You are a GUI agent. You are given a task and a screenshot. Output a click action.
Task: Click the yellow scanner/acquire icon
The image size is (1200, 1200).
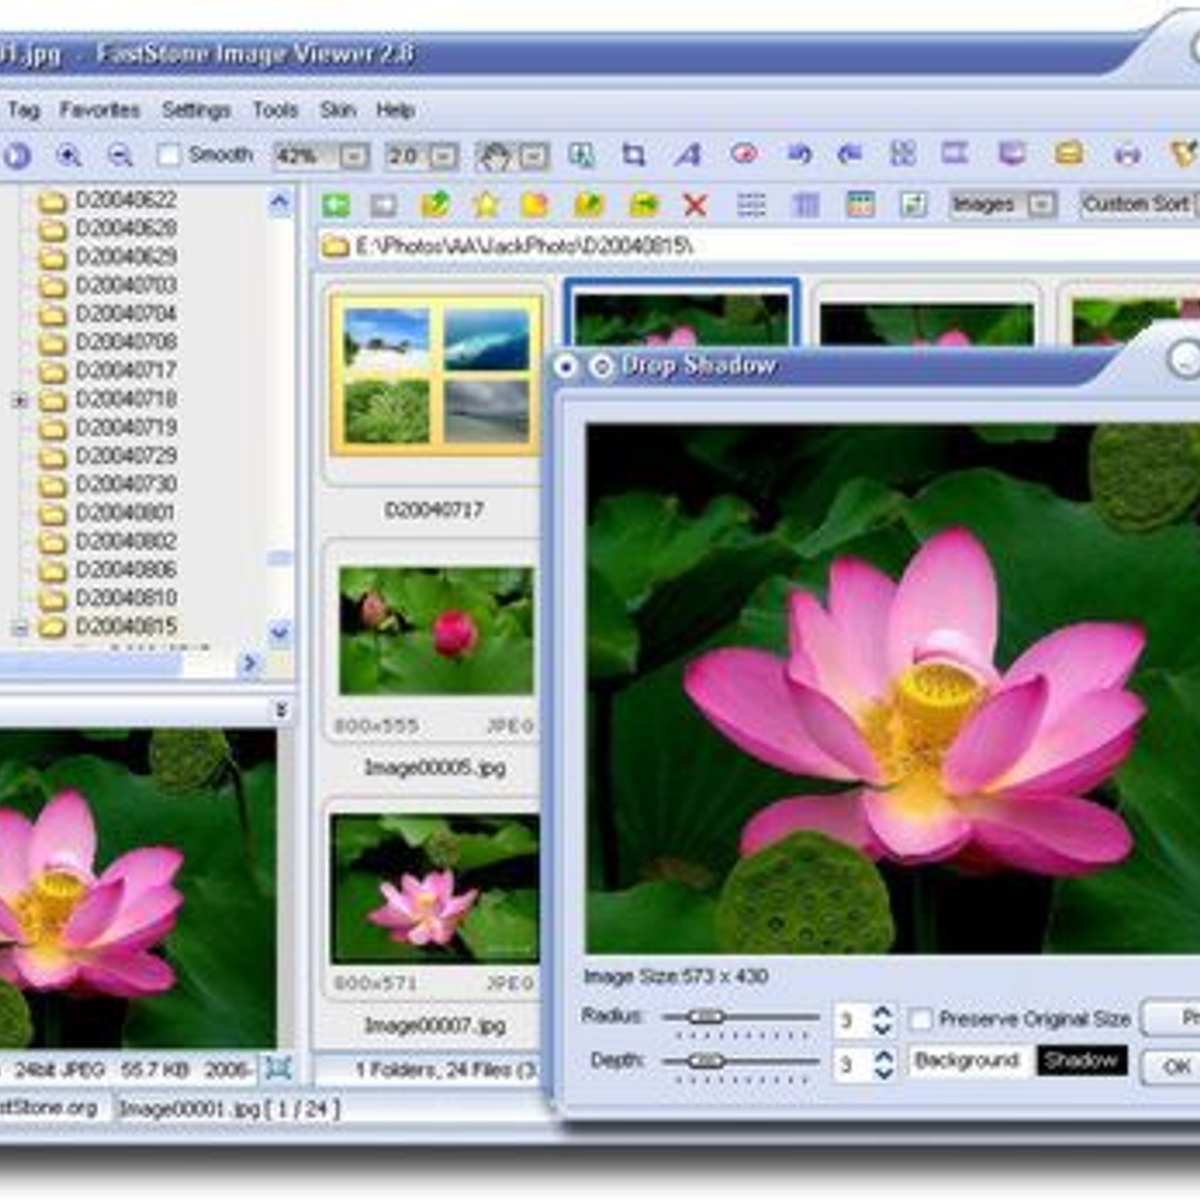click(1069, 153)
